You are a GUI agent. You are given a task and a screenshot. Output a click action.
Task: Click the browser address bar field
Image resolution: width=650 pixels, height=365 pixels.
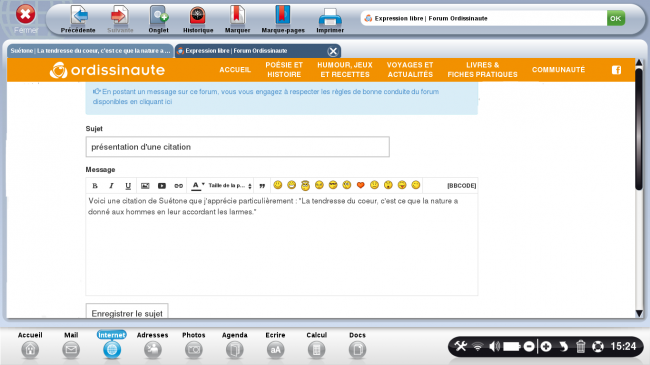(483, 18)
